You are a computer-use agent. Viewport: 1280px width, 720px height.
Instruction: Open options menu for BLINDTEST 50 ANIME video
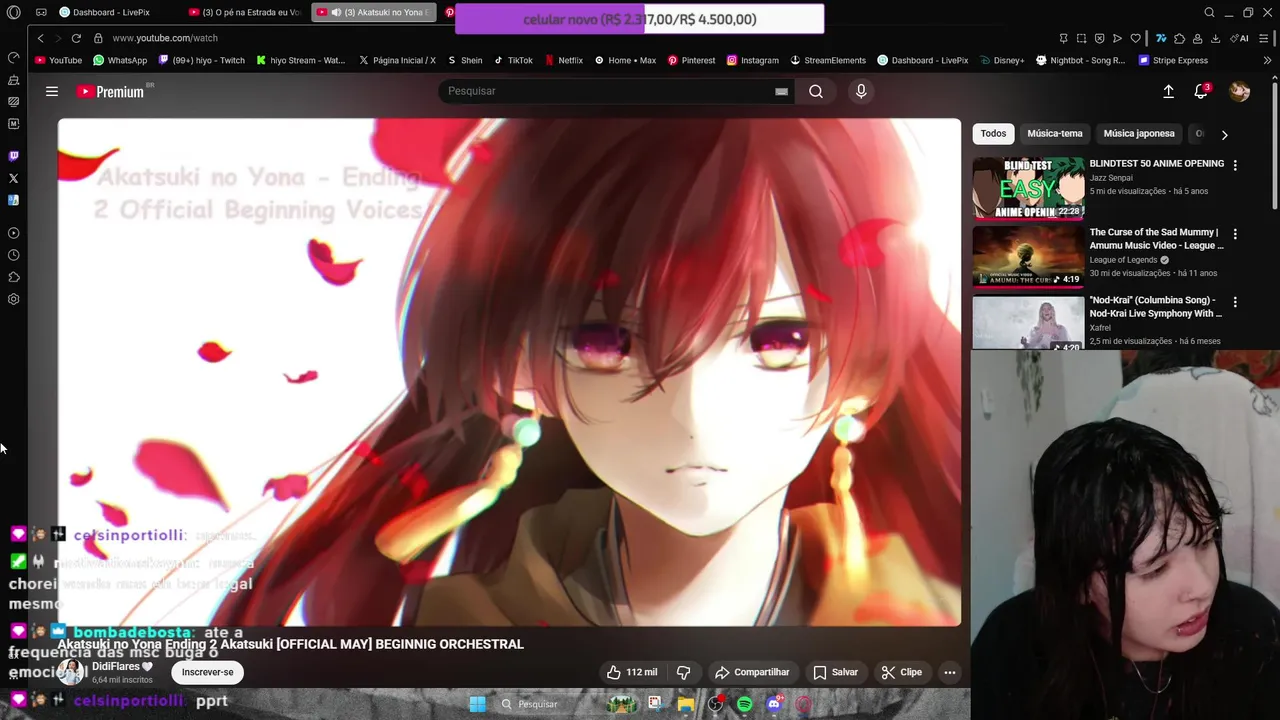(1235, 165)
